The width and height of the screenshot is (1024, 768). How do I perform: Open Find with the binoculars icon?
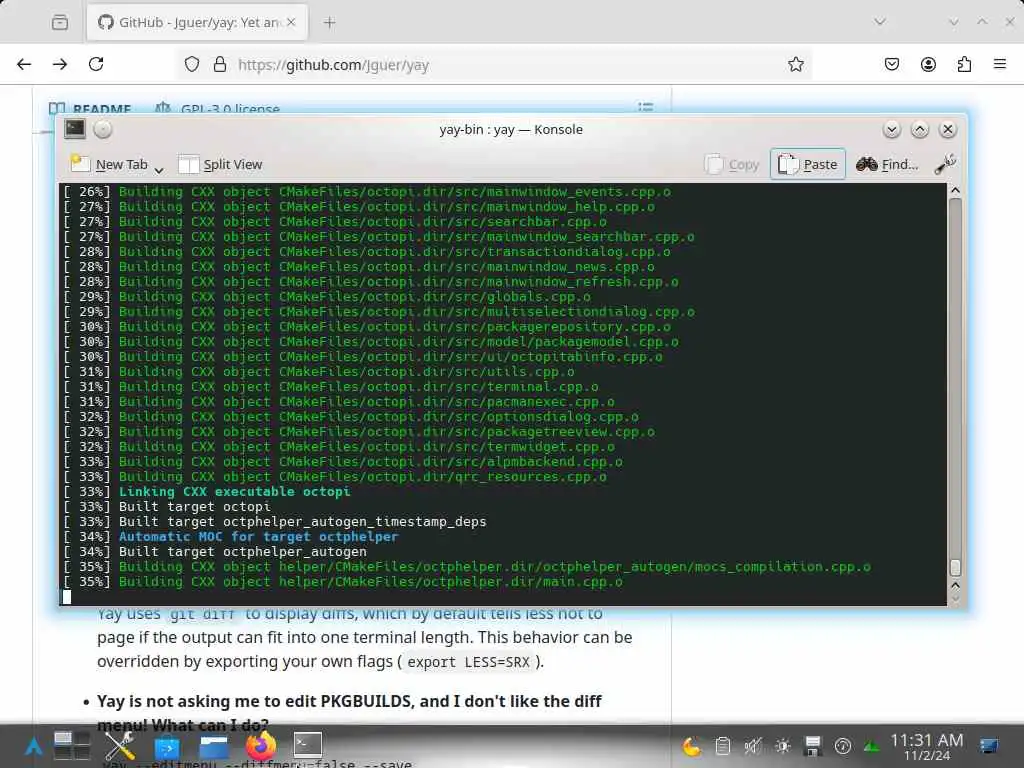pos(887,165)
